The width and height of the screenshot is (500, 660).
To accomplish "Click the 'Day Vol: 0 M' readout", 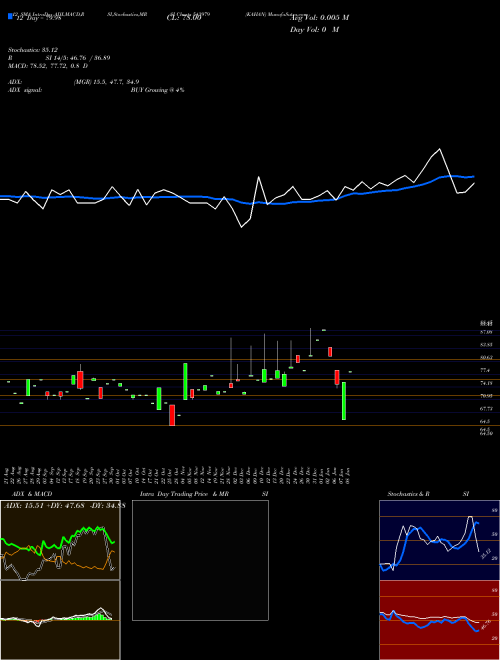I will tap(315, 30).
